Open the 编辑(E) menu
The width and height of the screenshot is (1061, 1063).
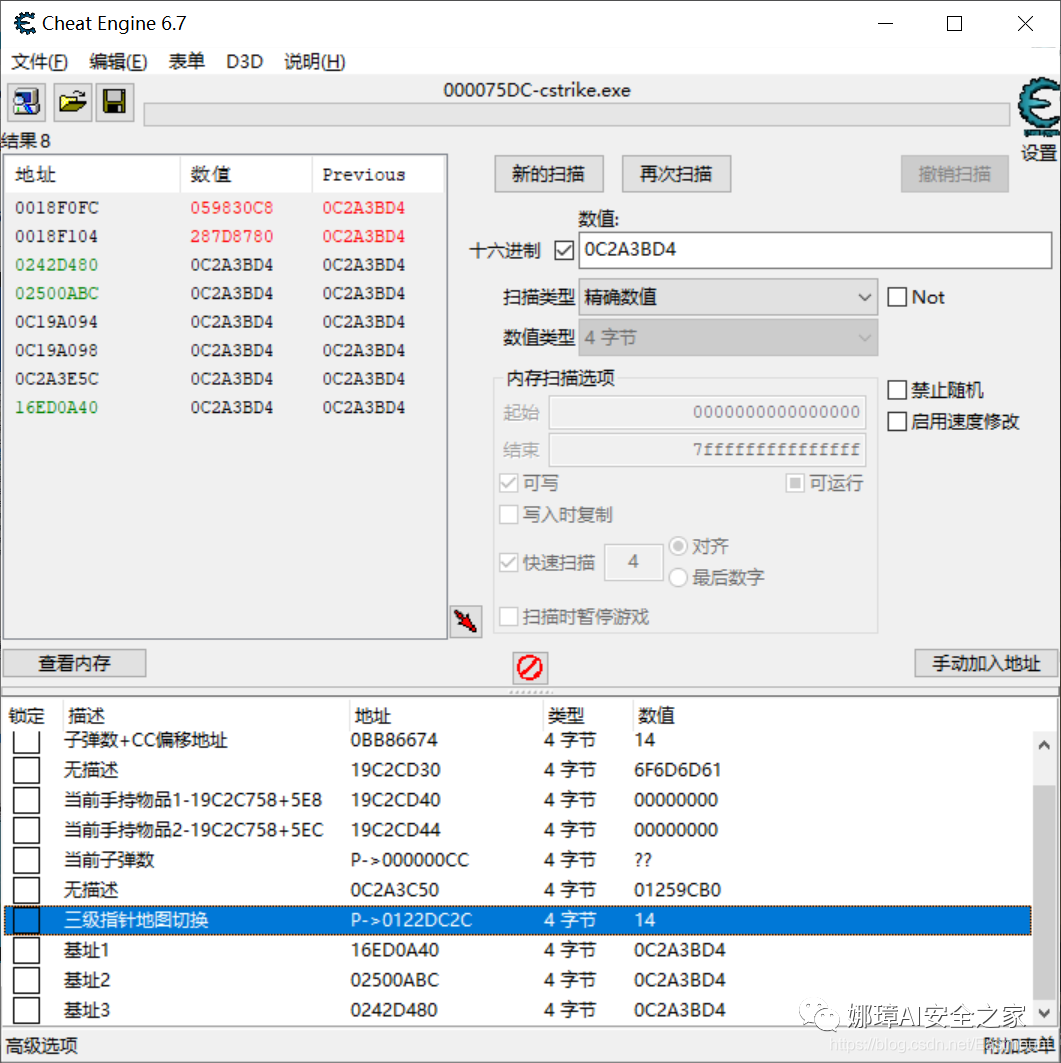(x=118, y=62)
